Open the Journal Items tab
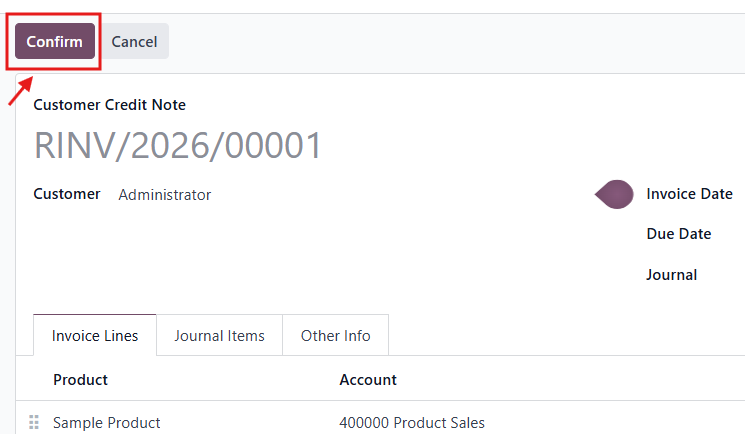This screenshot has height=434, width=745. (219, 336)
